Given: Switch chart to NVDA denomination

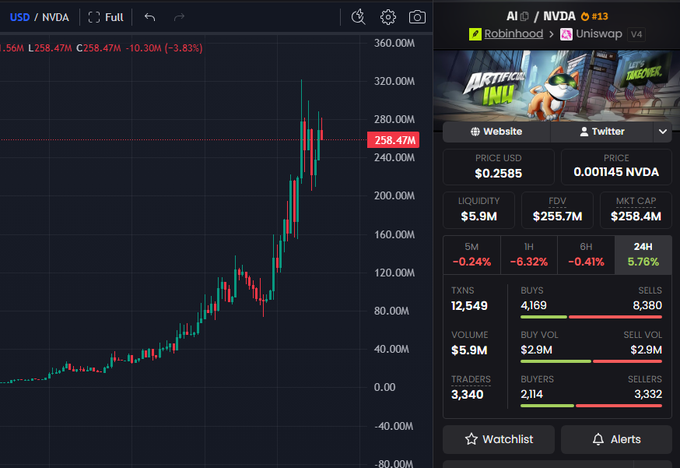Looking at the screenshot, I should (x=56, y=17).
